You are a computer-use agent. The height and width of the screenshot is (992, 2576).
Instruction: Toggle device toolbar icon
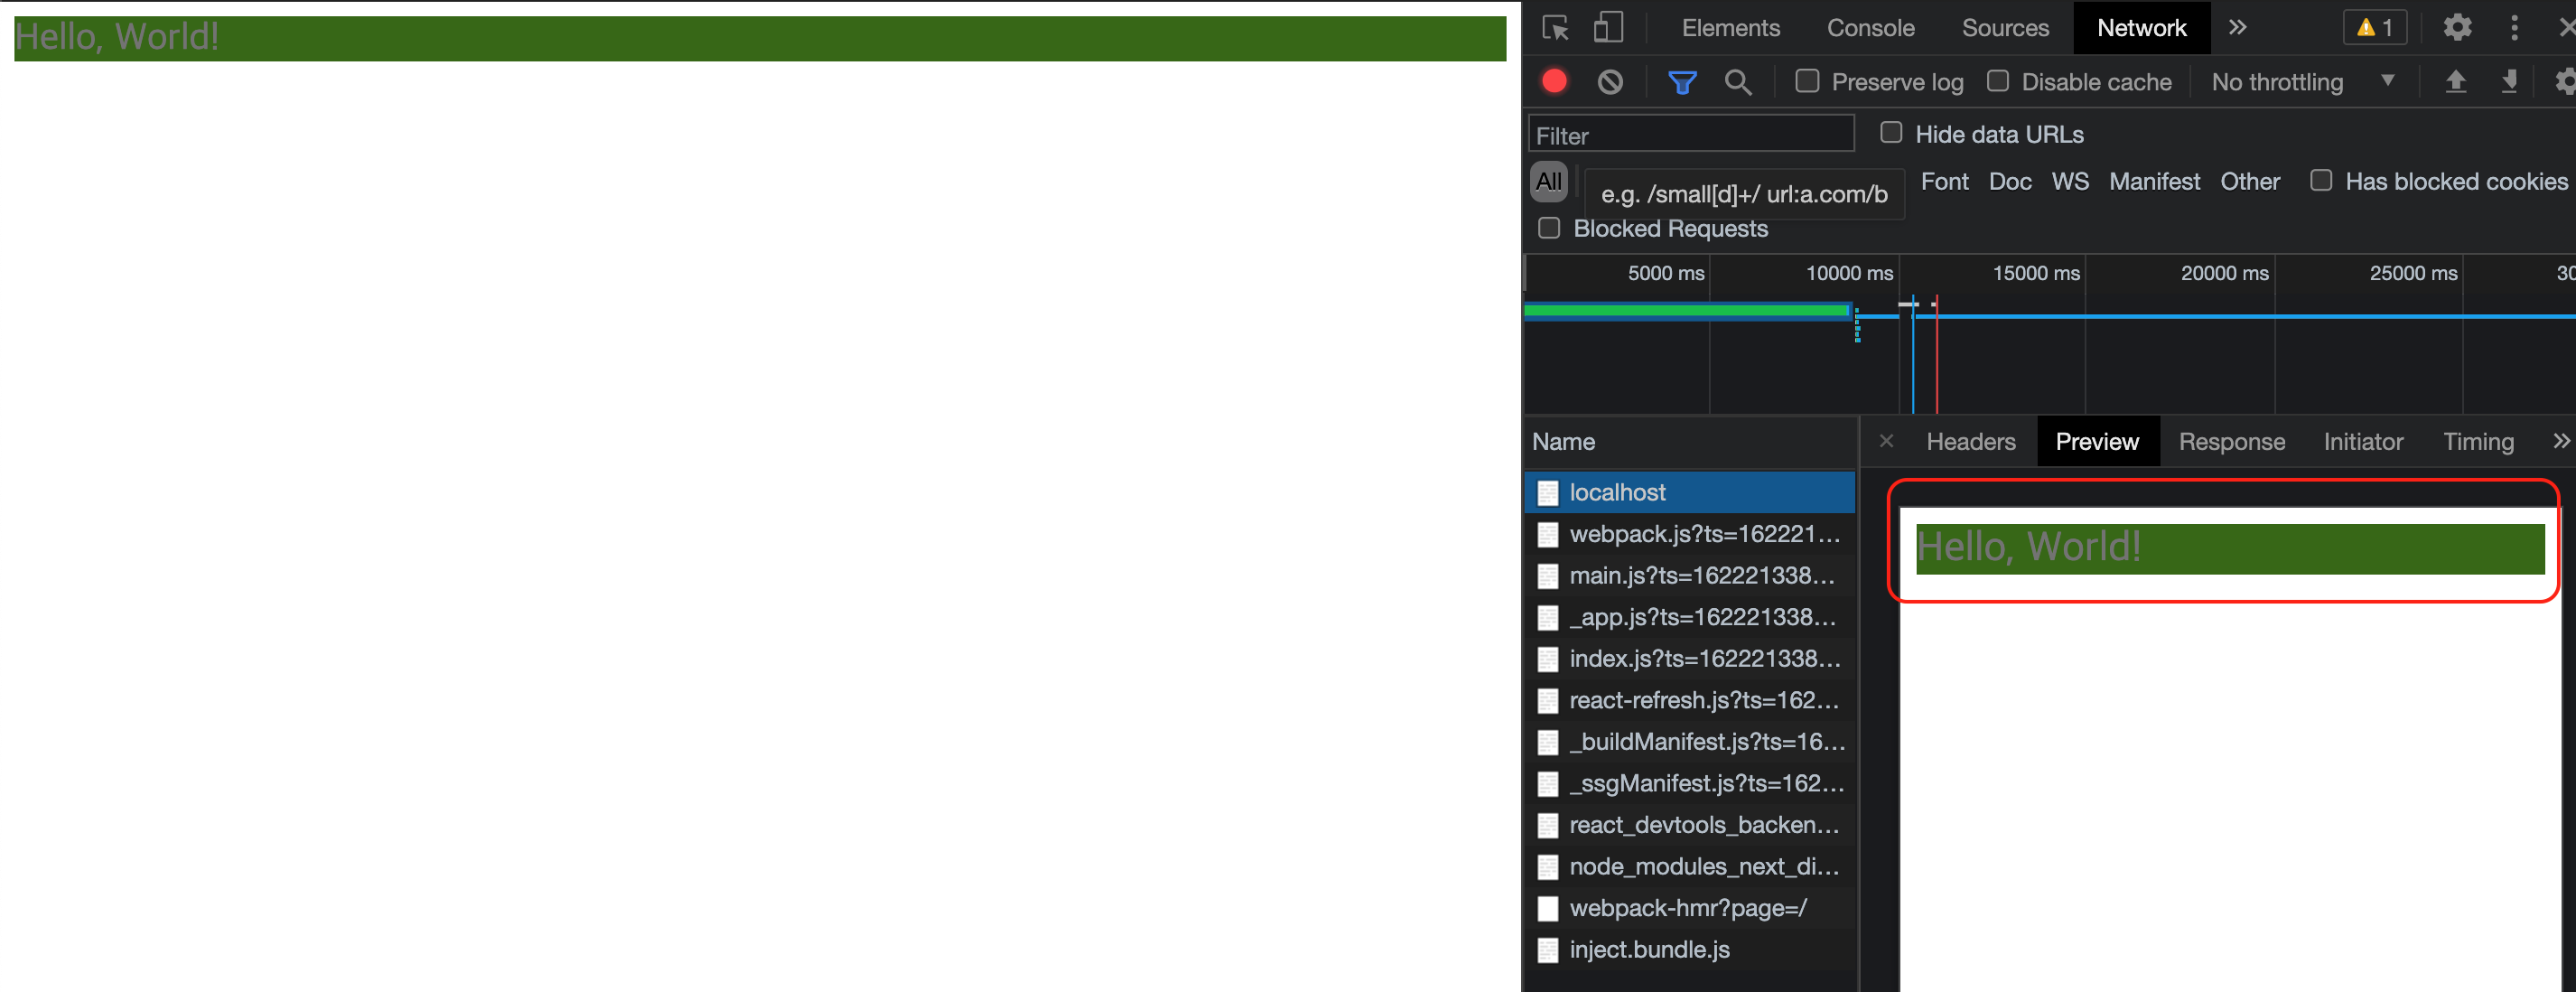coord(1607,28)
